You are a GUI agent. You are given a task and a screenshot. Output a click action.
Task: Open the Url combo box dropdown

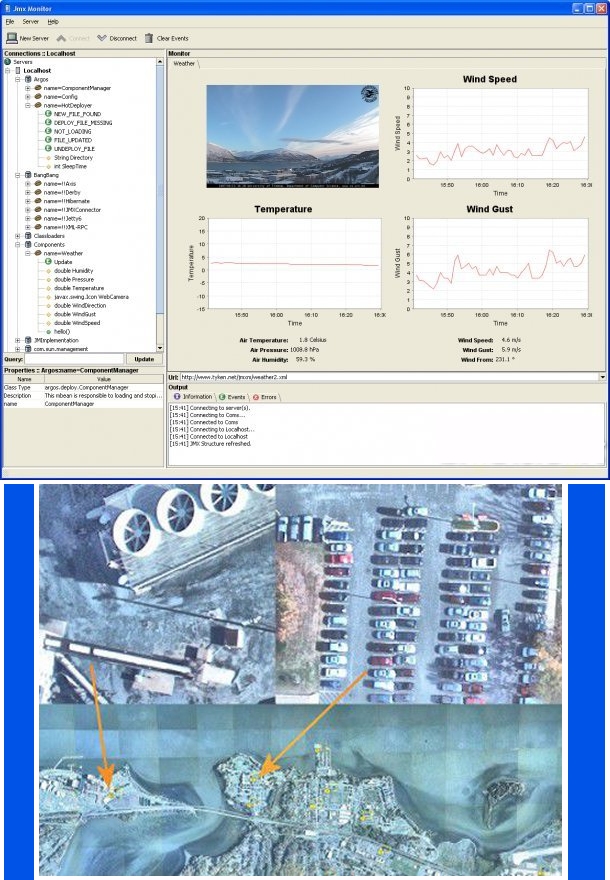tap(602, 377)
